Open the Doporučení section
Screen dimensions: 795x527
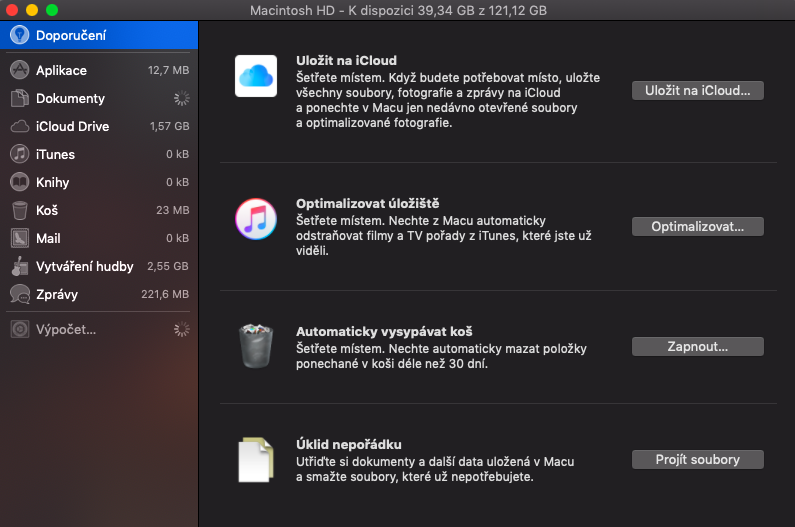point(99,35)
